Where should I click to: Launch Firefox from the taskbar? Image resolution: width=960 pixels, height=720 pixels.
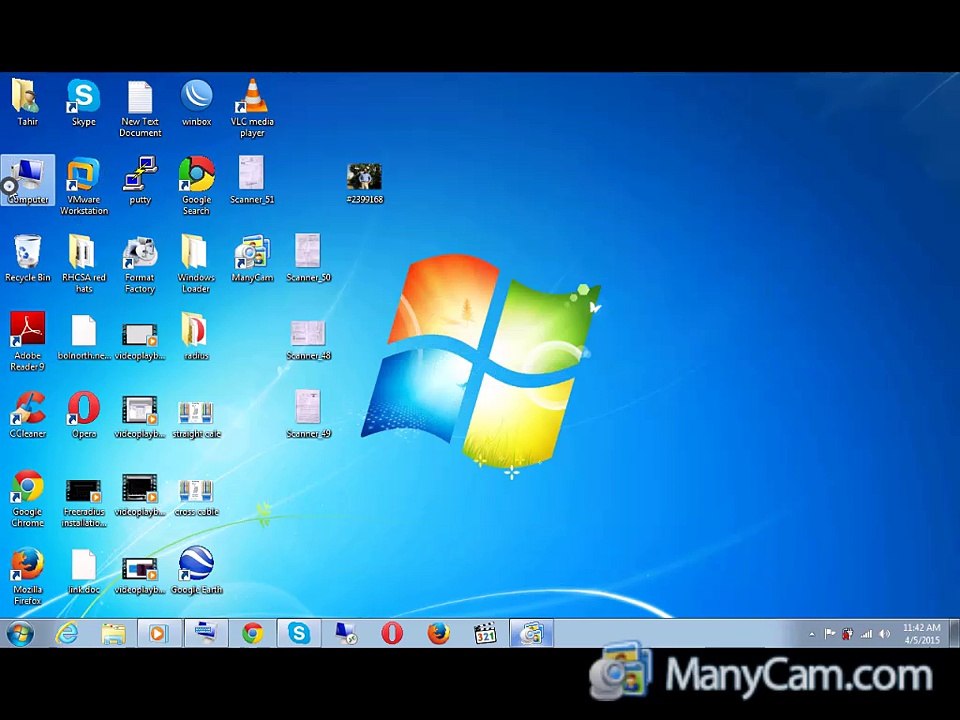[x=438, y=633]
